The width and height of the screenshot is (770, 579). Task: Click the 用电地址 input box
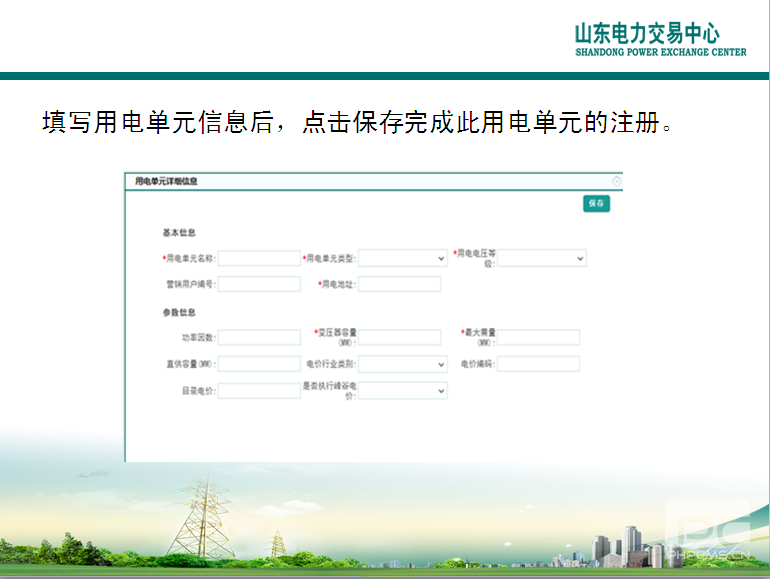pos(399,284)
